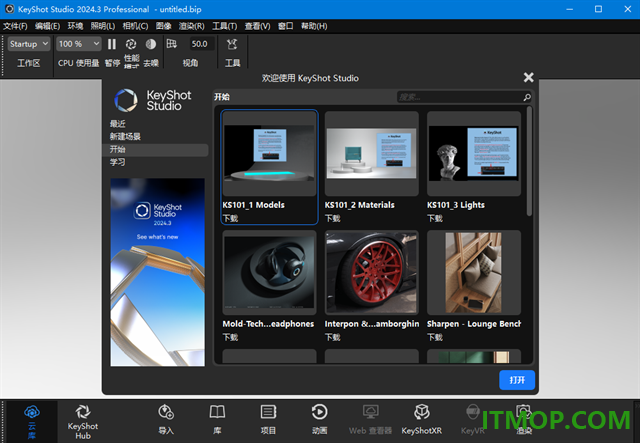Open the Edit (编辑) menu
Viewport: 640px width, 443px height.
[47, 26]
